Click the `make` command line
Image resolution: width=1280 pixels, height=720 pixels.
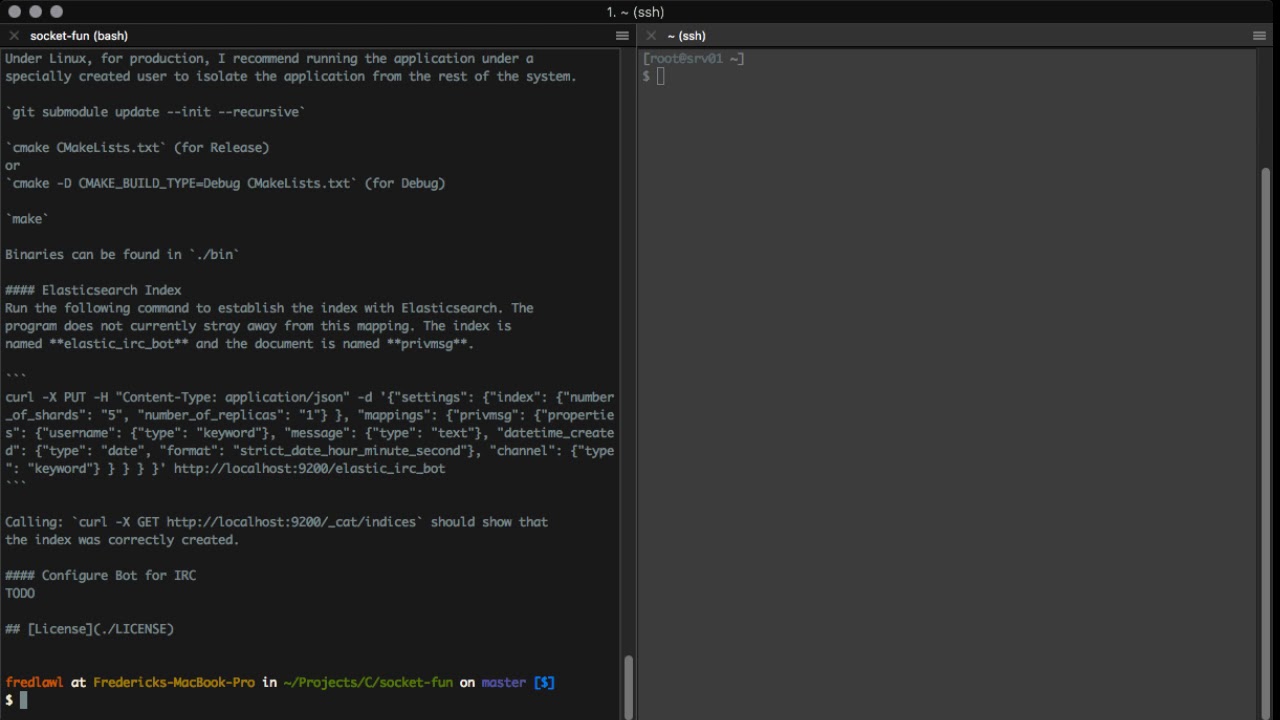point(27,219)
